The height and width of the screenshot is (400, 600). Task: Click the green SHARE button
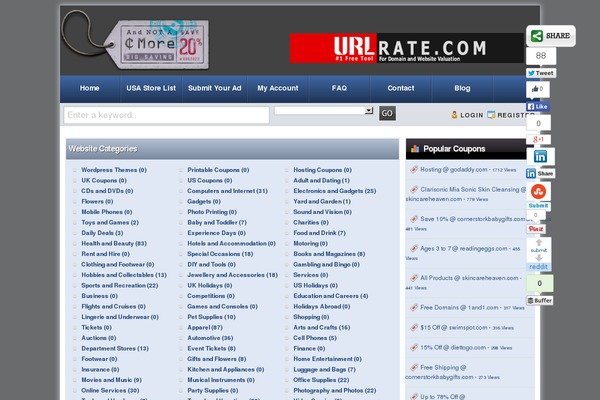pyautogui.click(x=550, y=36)
